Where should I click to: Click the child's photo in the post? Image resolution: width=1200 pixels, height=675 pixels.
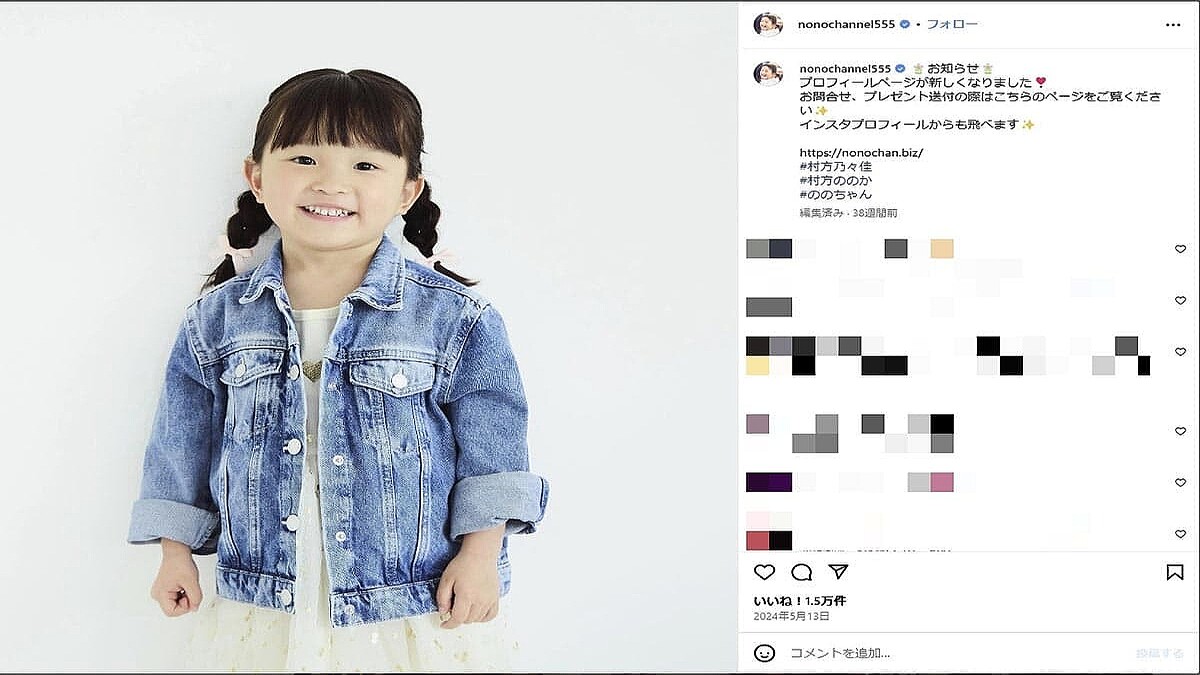(x=369, y=338)
